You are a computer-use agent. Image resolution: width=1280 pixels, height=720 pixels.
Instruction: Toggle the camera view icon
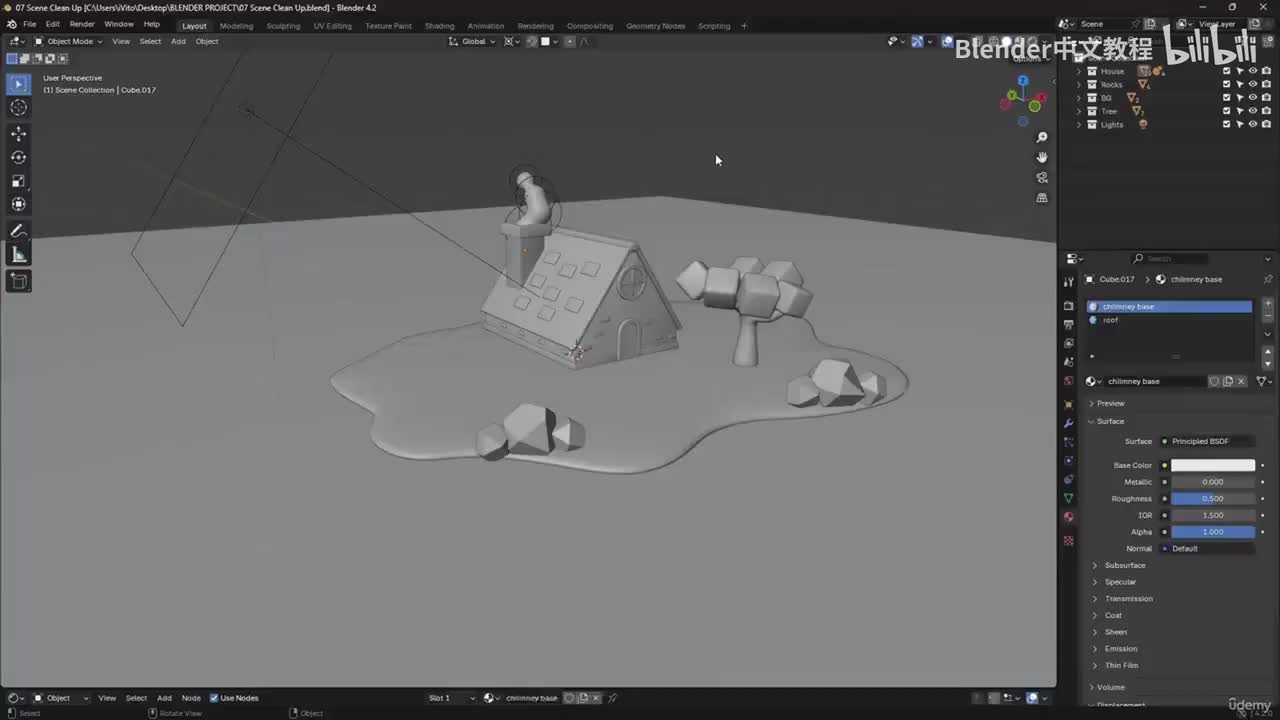coord(1042,178)
